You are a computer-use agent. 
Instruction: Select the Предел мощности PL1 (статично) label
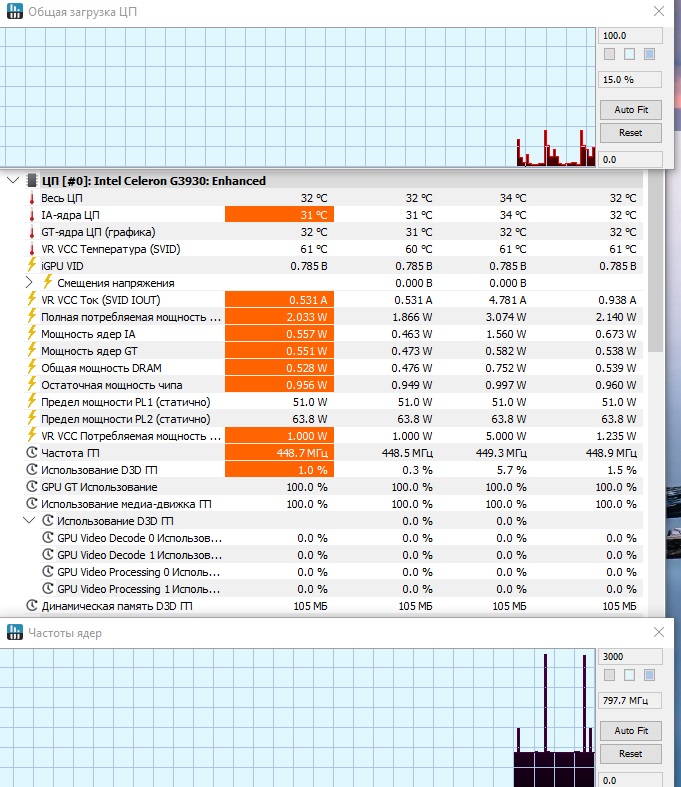[125, 402]
